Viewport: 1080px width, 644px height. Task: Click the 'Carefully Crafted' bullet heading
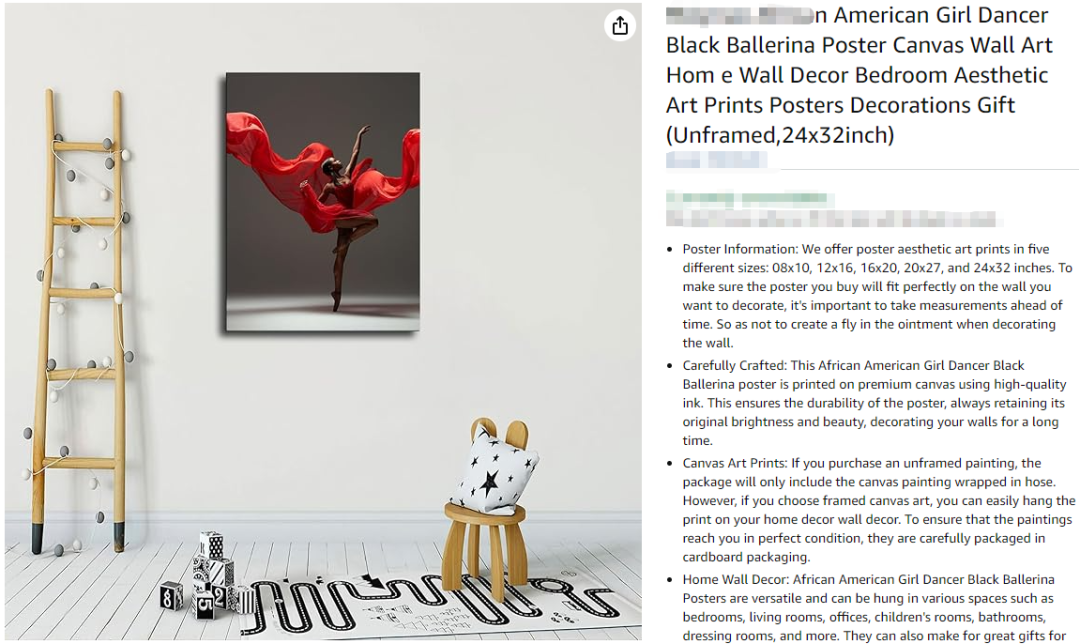734,365
